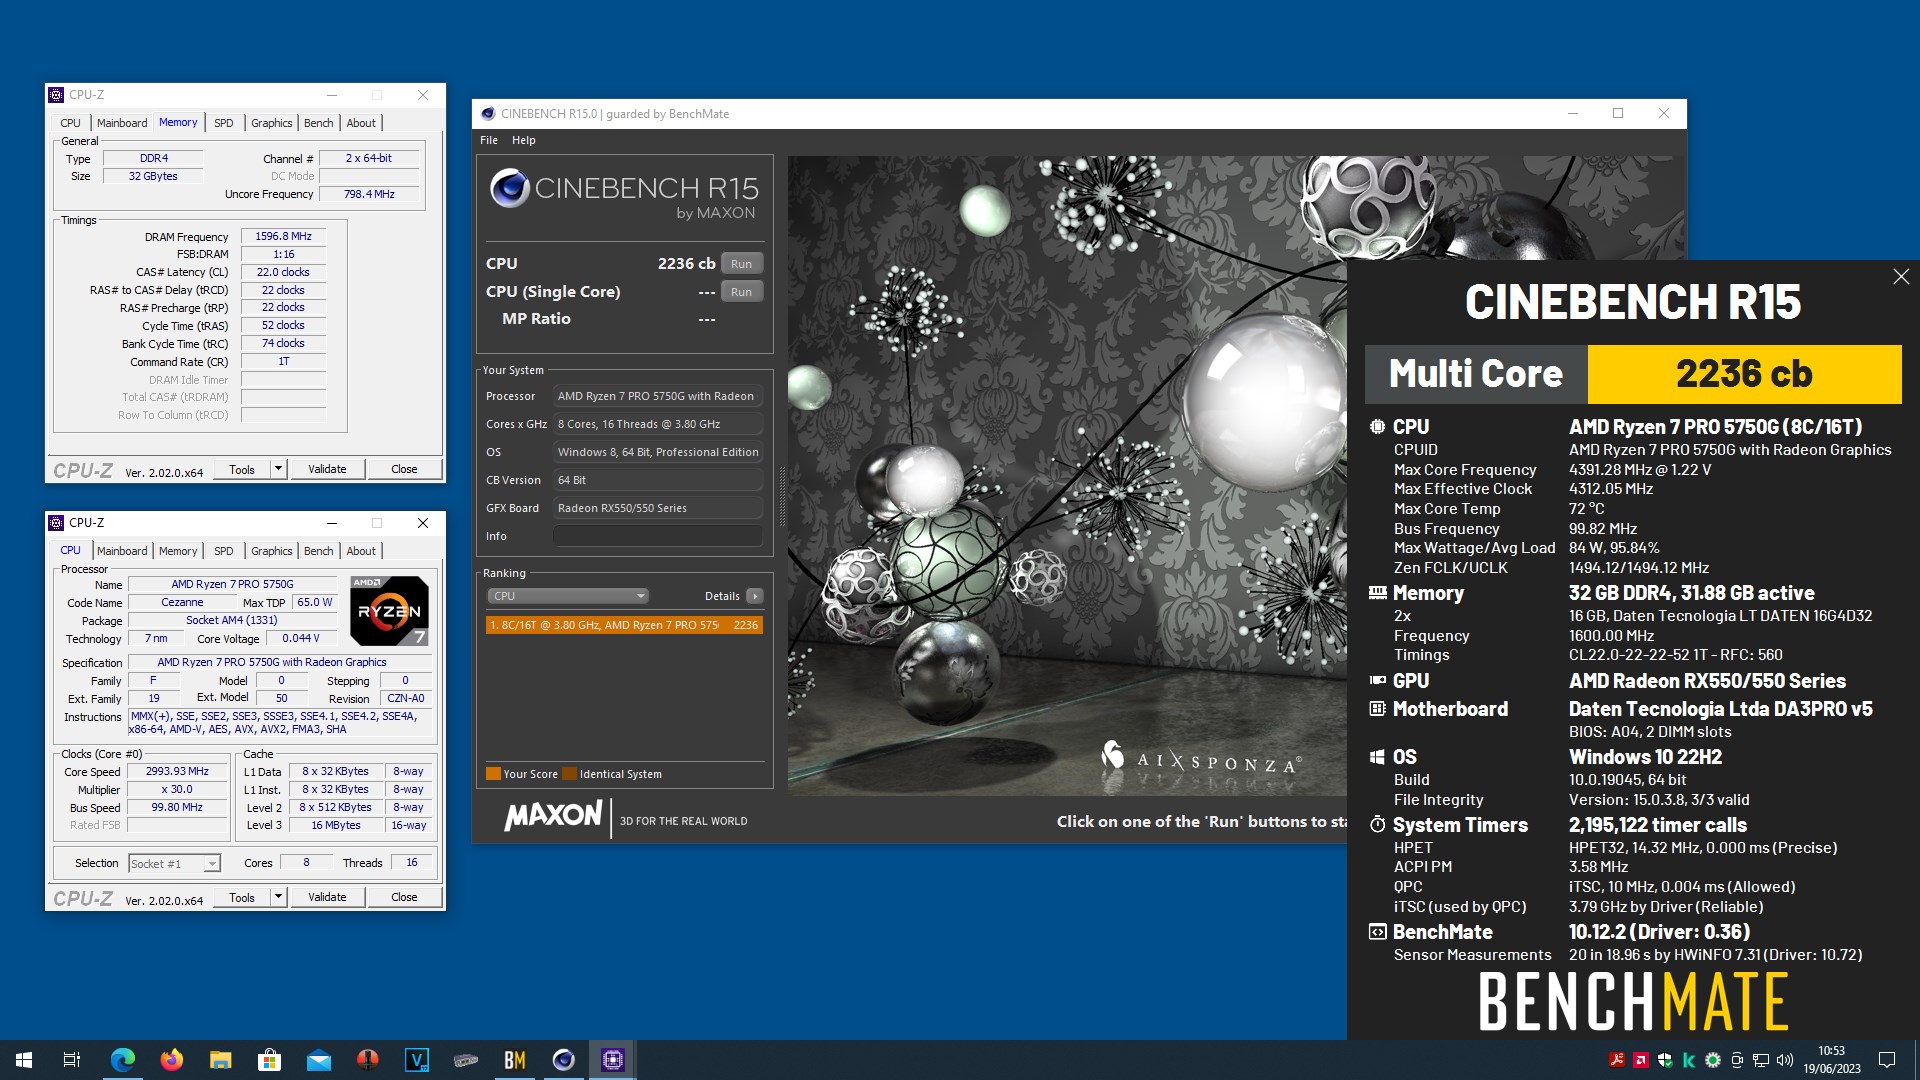
Task: Open the Cinebench File menu
Action: pyautogui.click(x=489, y=140)
